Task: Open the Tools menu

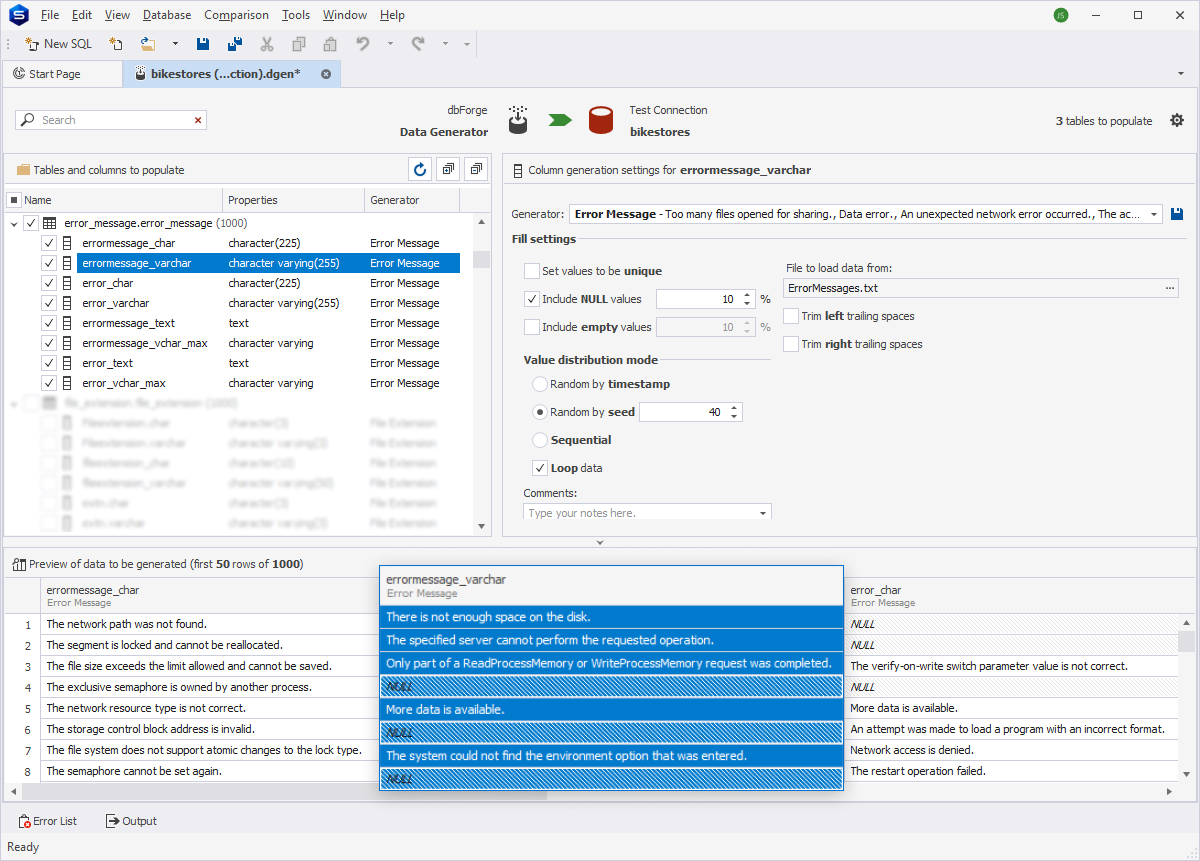Action: (x=296, y=15)
